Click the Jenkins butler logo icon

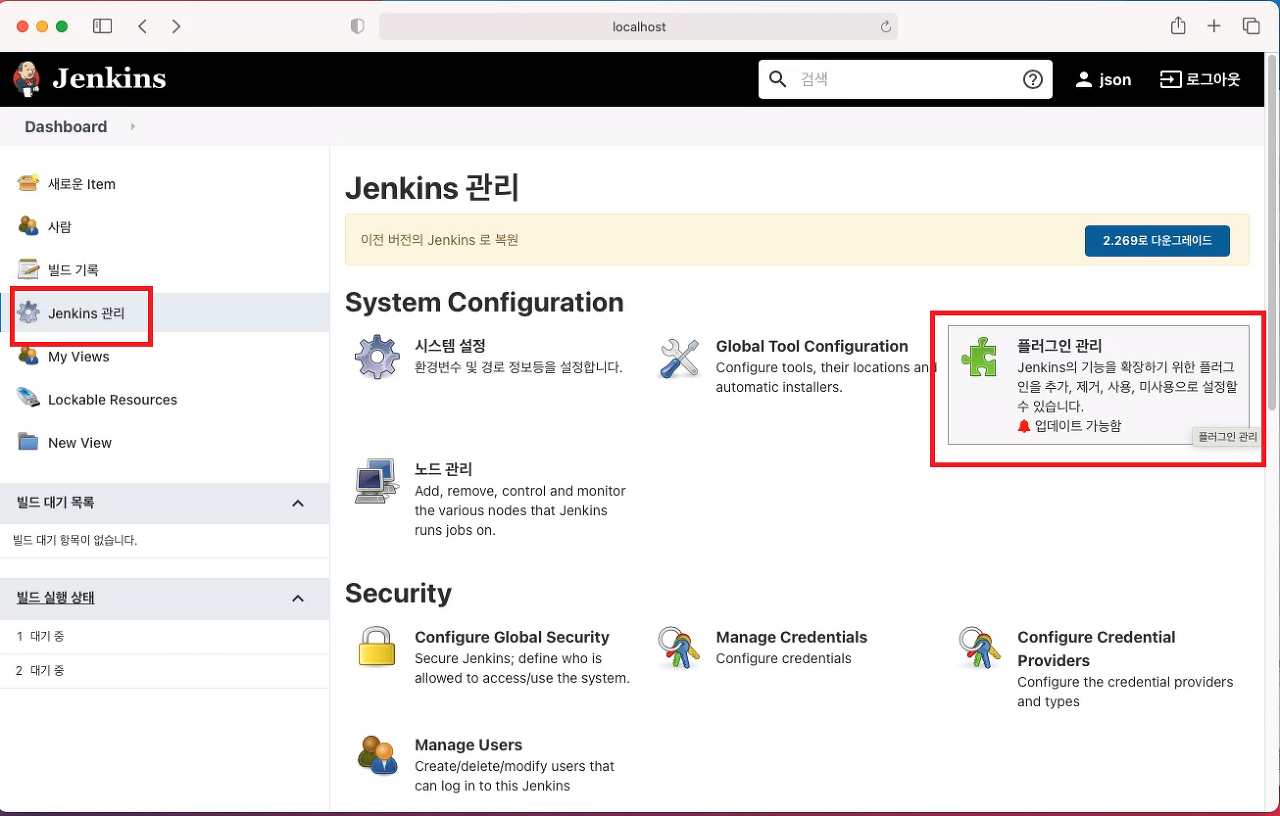pyautogui.click(x=27, y=79)
